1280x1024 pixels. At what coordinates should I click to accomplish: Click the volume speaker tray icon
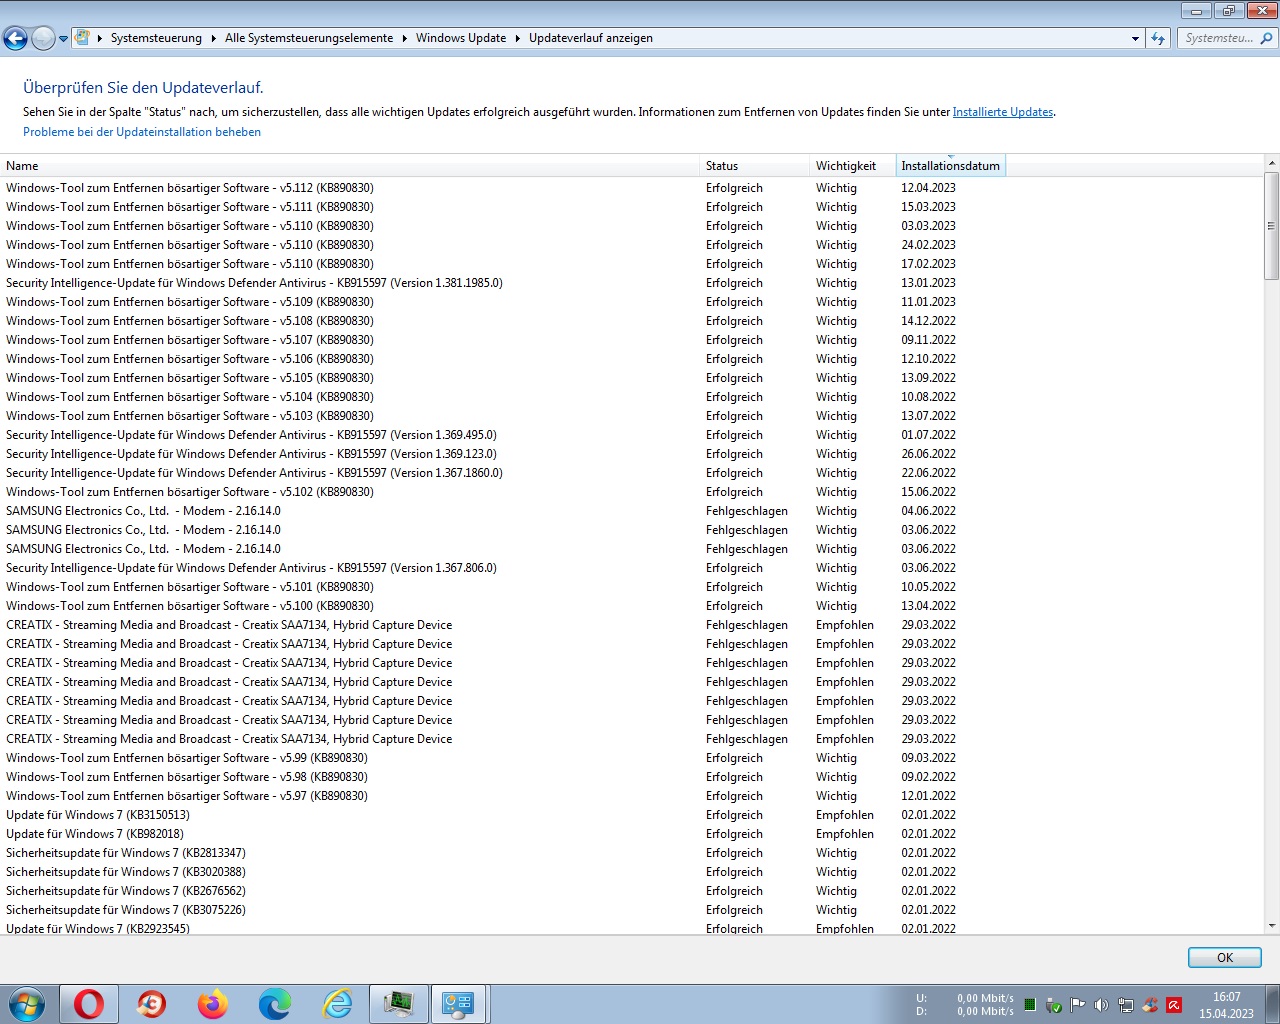pos(1101,1005)
